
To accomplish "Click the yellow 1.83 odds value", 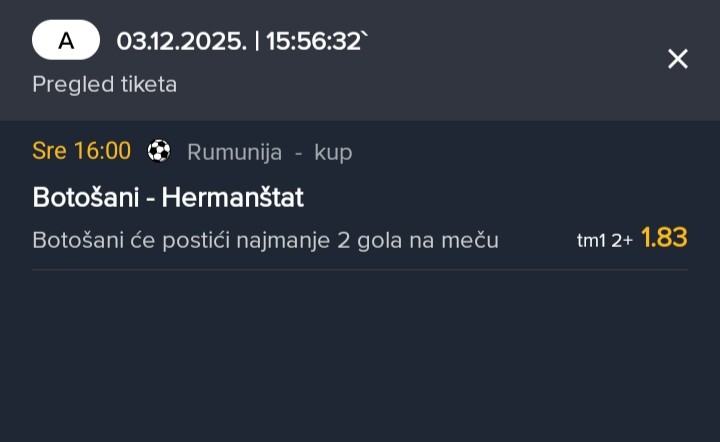I will 664,238.
